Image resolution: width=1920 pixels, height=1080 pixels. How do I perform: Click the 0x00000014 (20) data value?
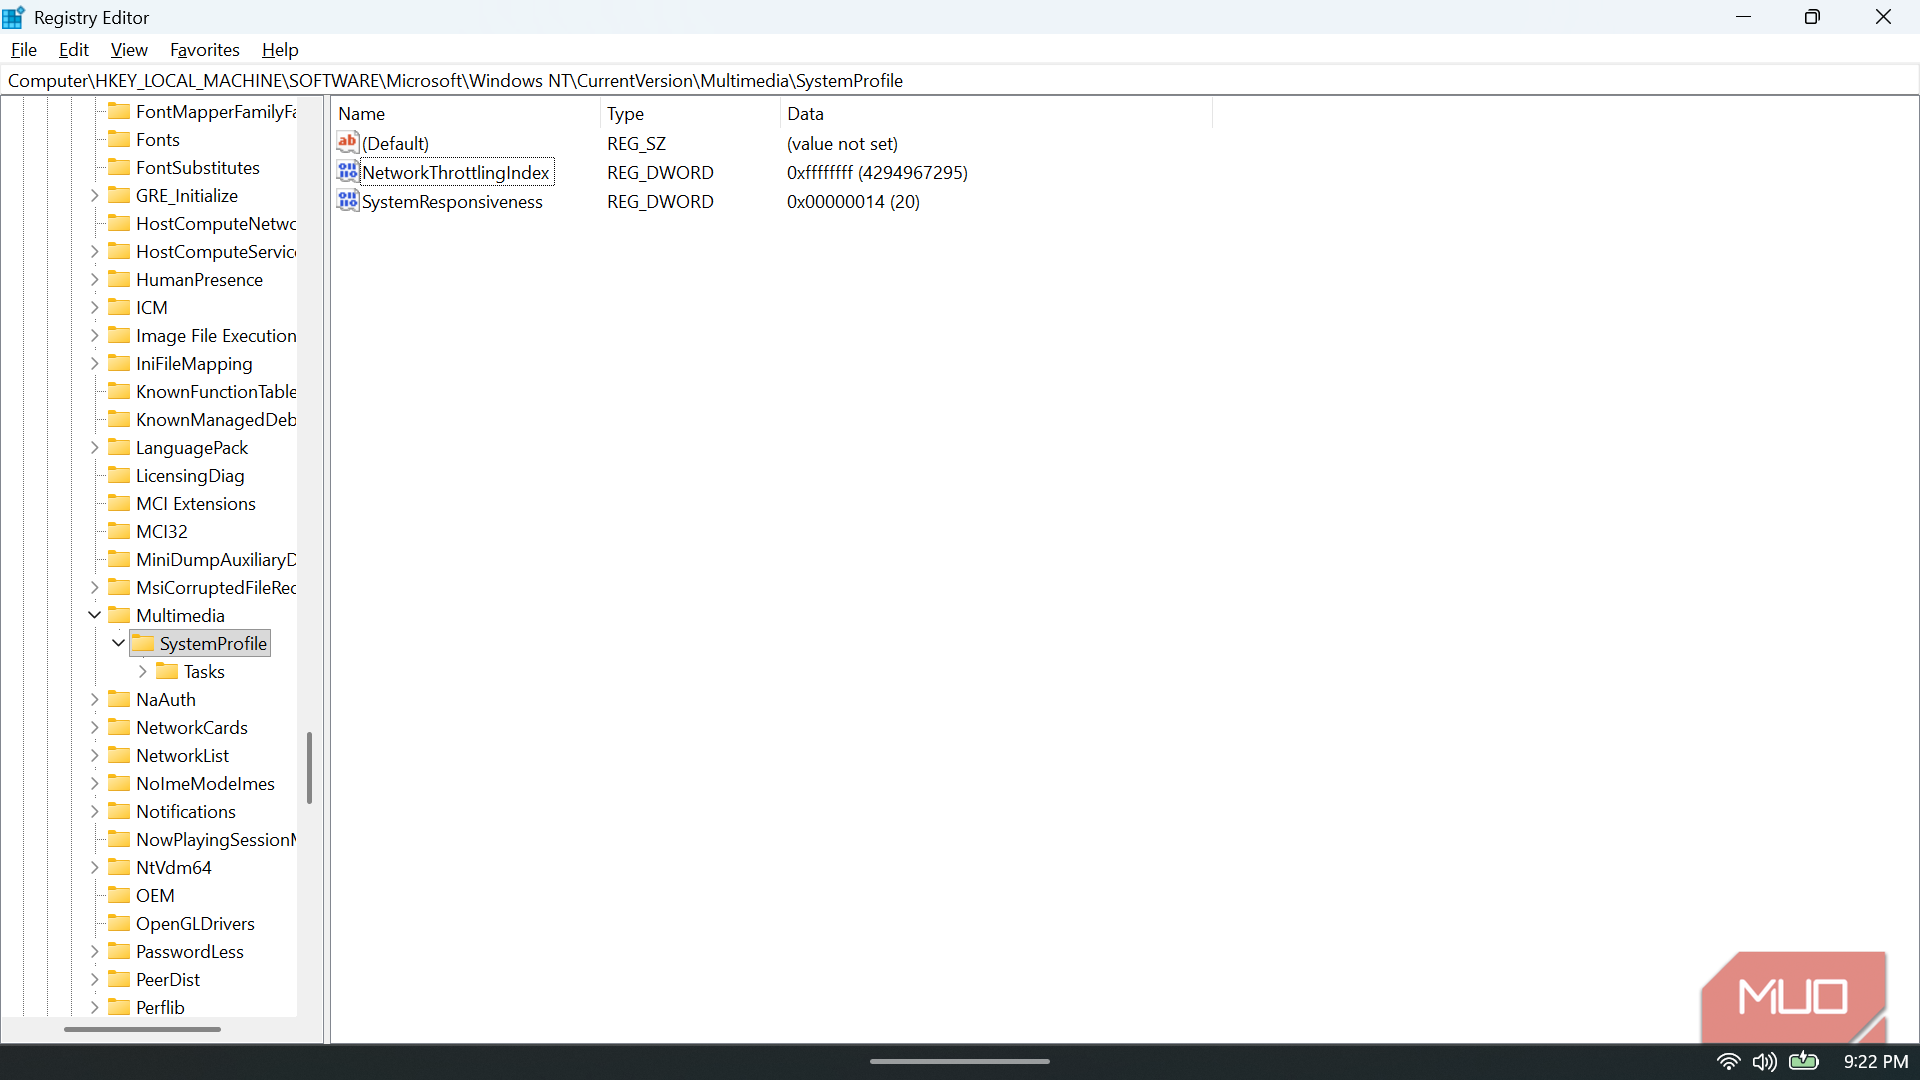pos(853,202)
